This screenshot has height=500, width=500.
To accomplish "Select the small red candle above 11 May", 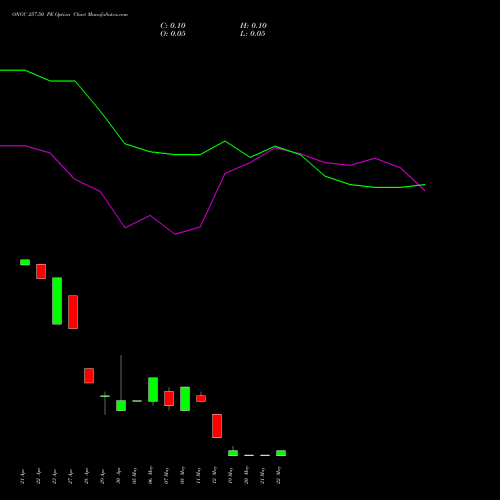I will tap(201, 398).
